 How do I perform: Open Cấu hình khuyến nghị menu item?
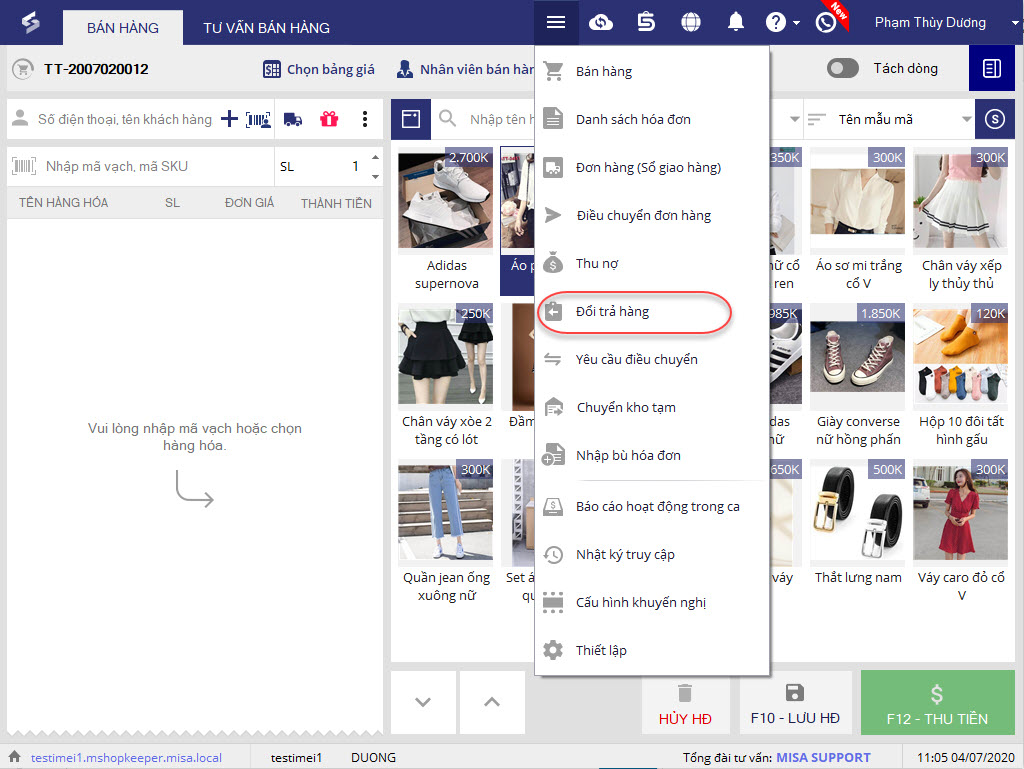652,602
